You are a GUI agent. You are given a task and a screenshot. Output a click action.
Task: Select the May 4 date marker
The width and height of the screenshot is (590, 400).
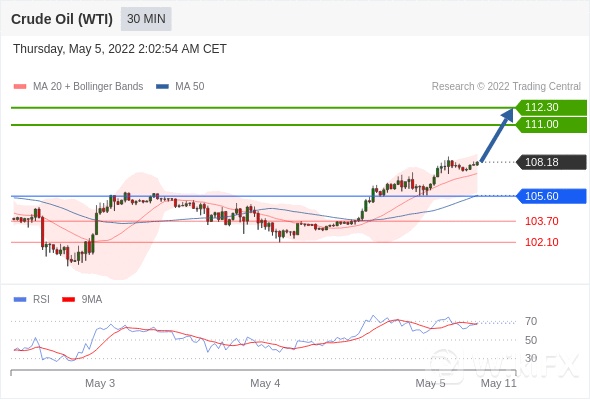[265, 383]
